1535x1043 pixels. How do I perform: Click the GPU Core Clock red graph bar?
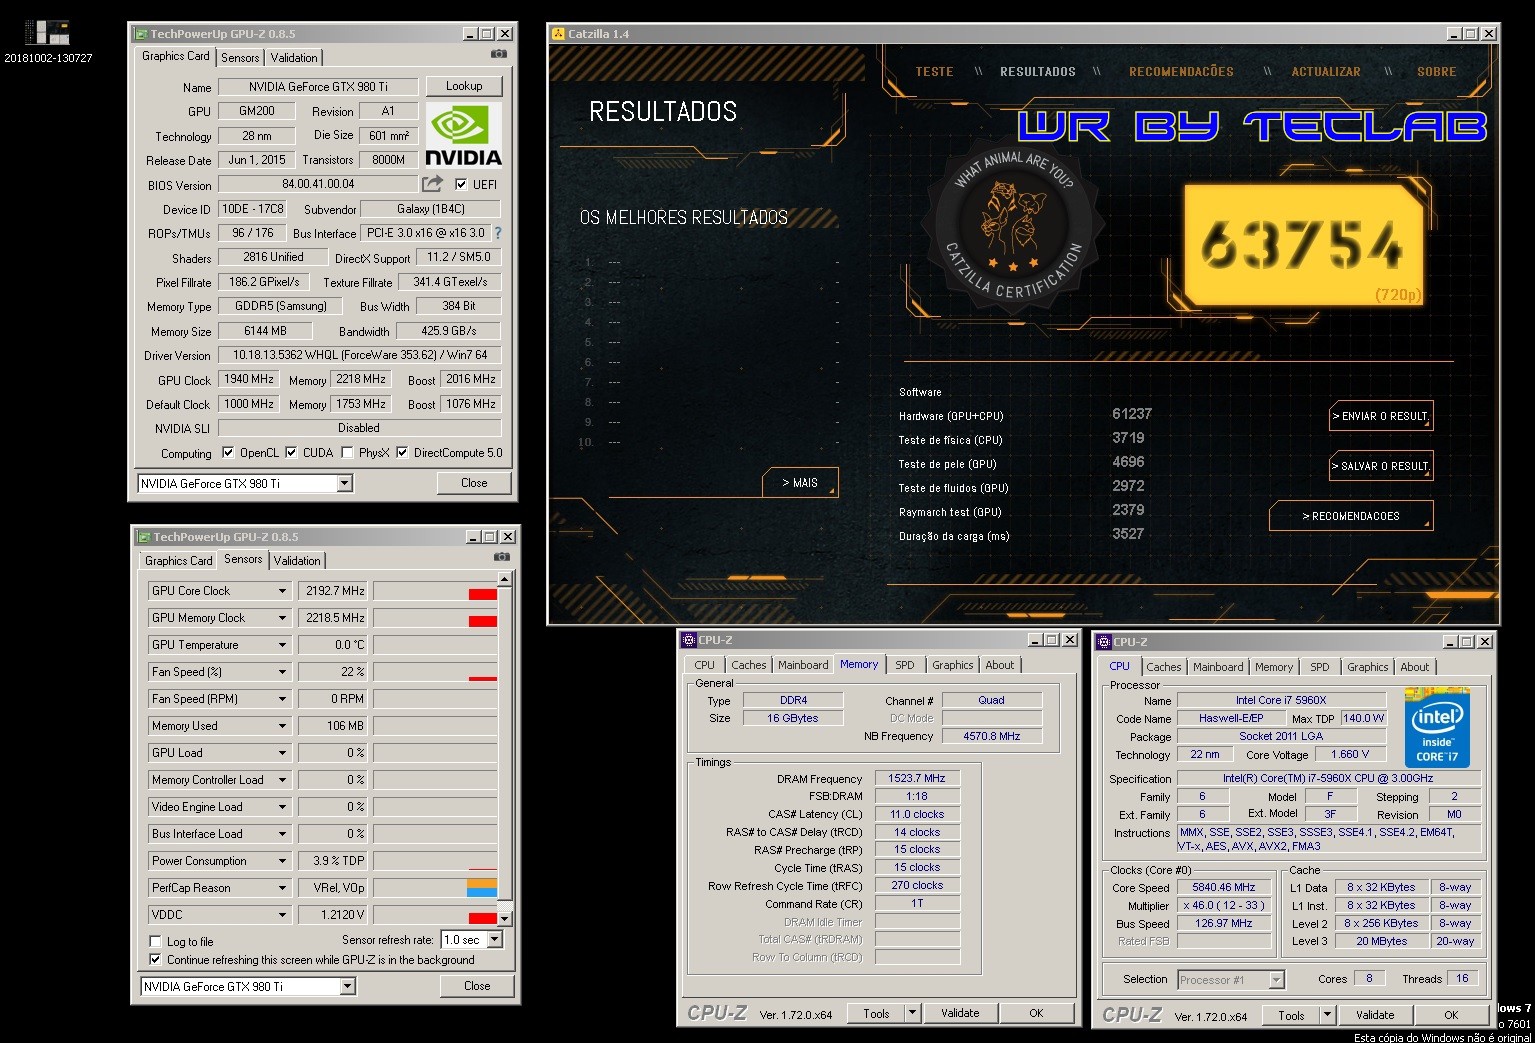(x=483, y=595)
